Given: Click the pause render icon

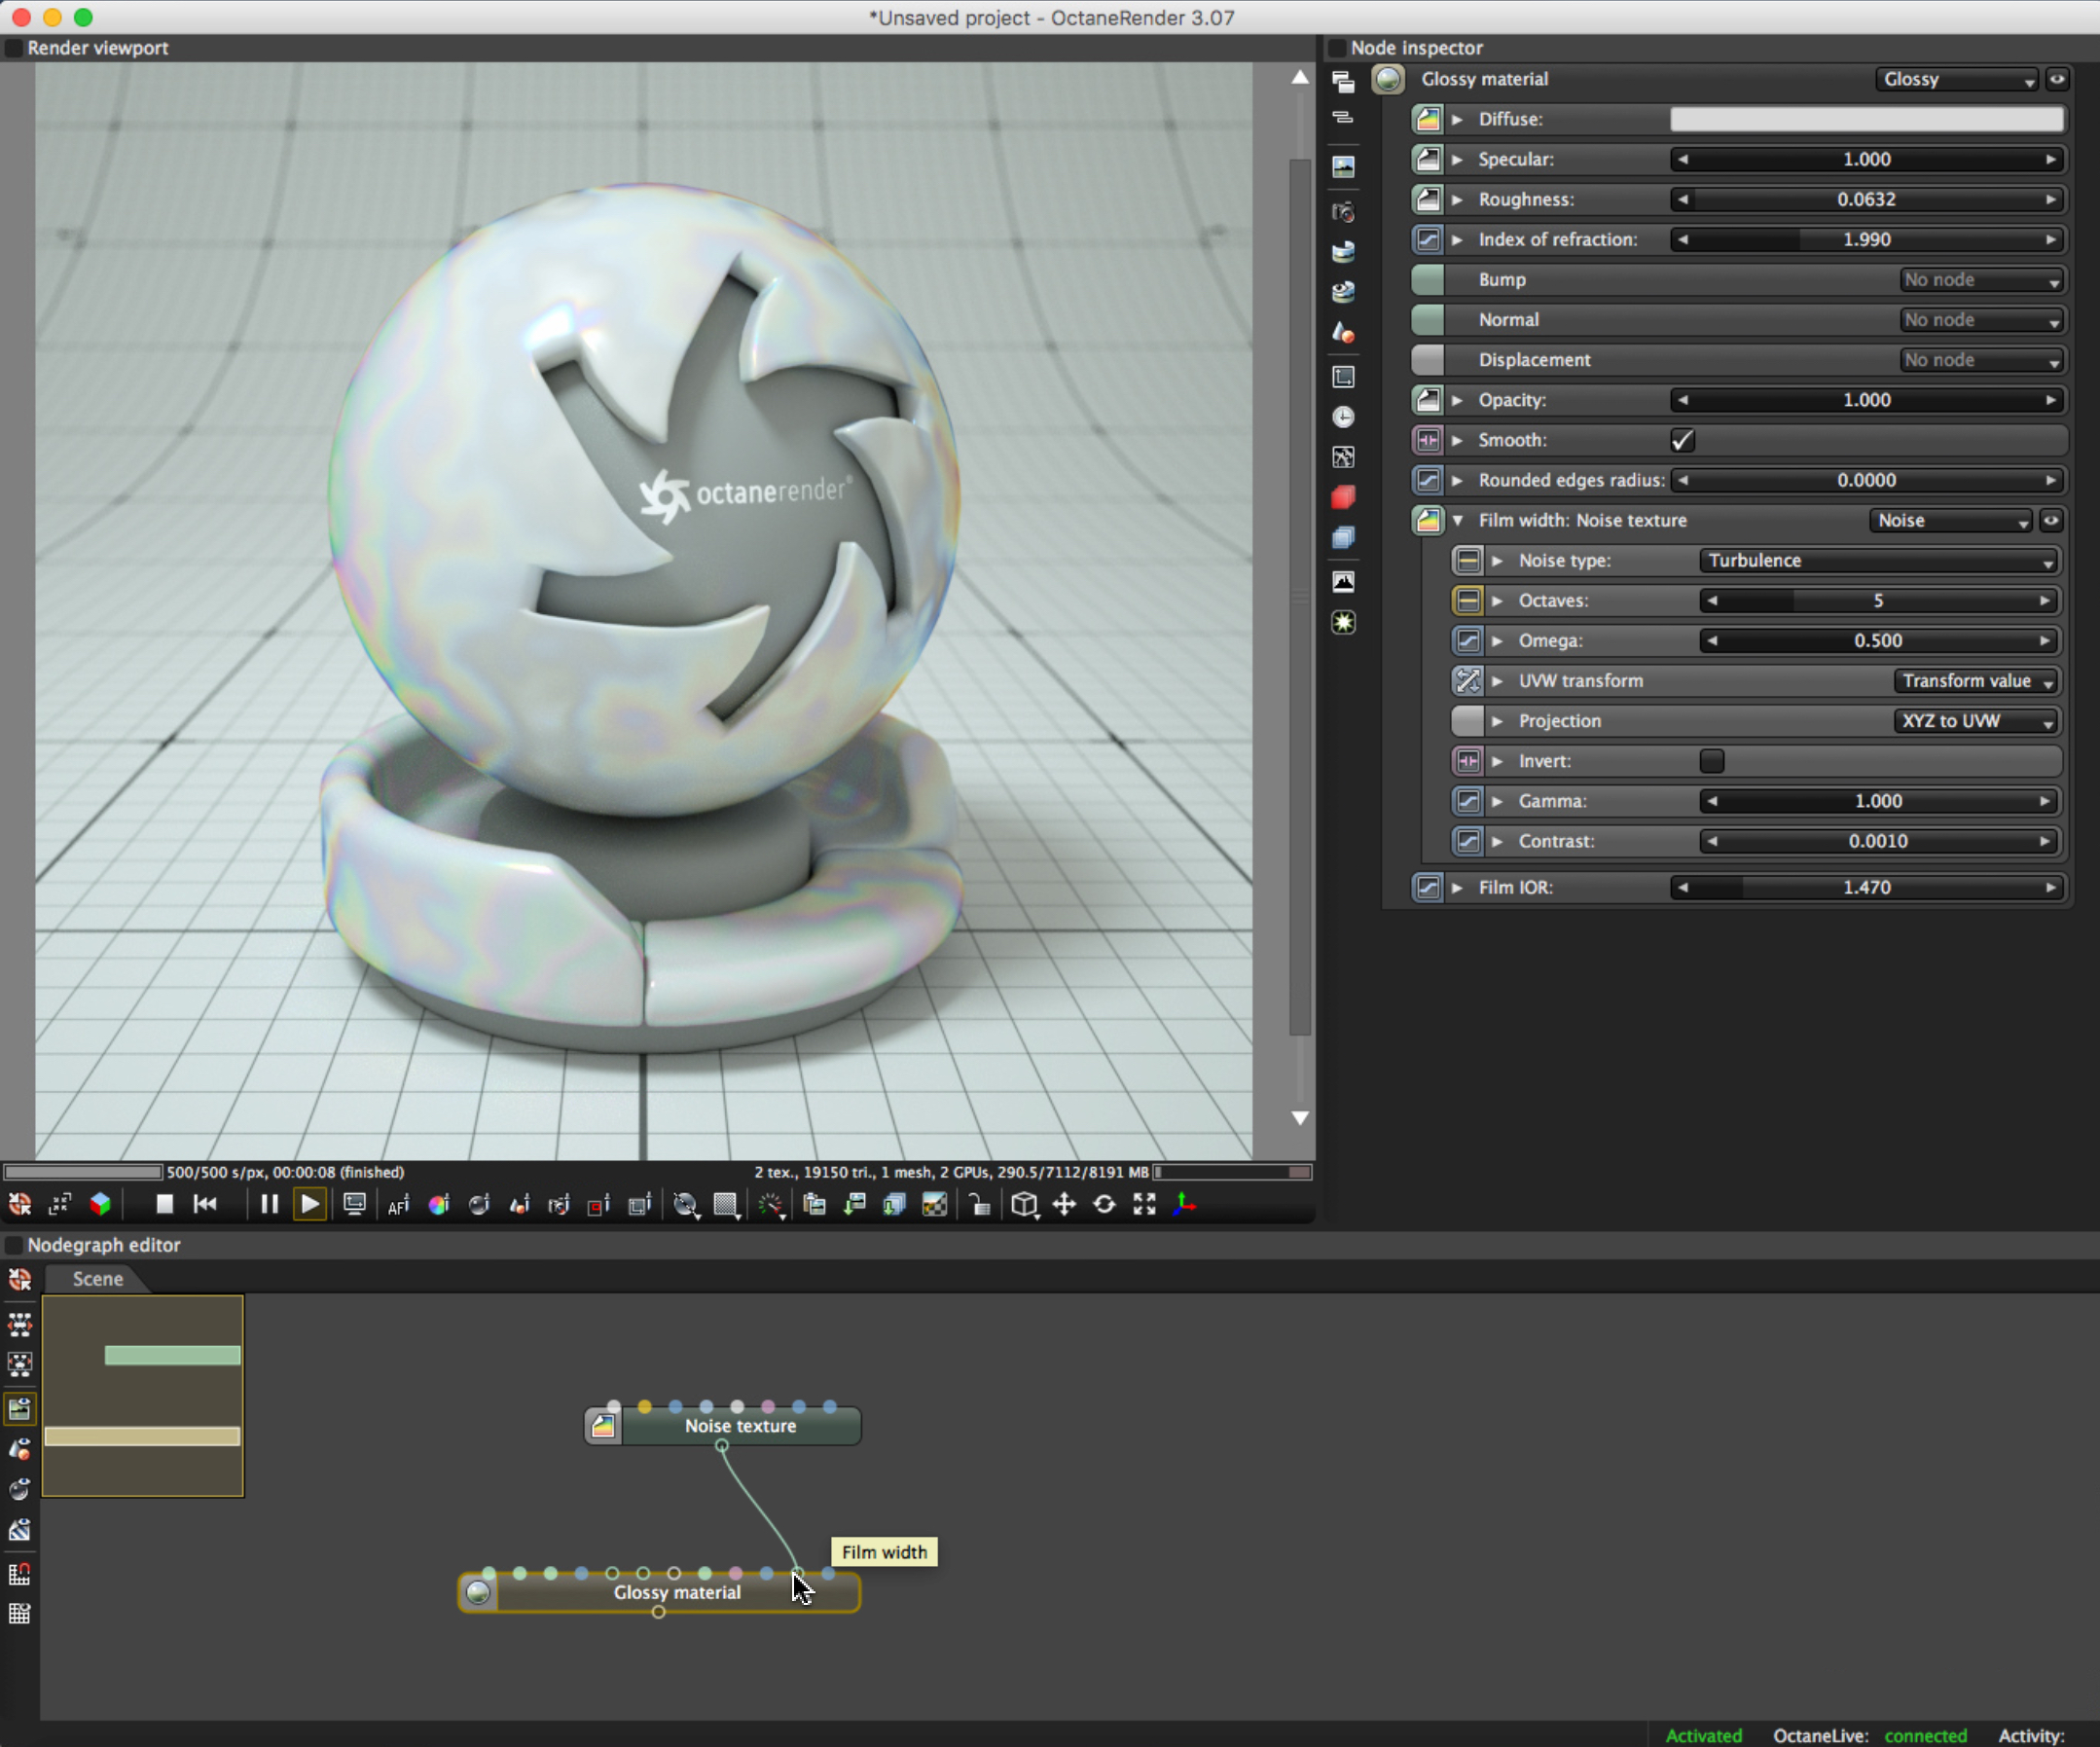Looking at the screenshot, I should [269, 1204].
